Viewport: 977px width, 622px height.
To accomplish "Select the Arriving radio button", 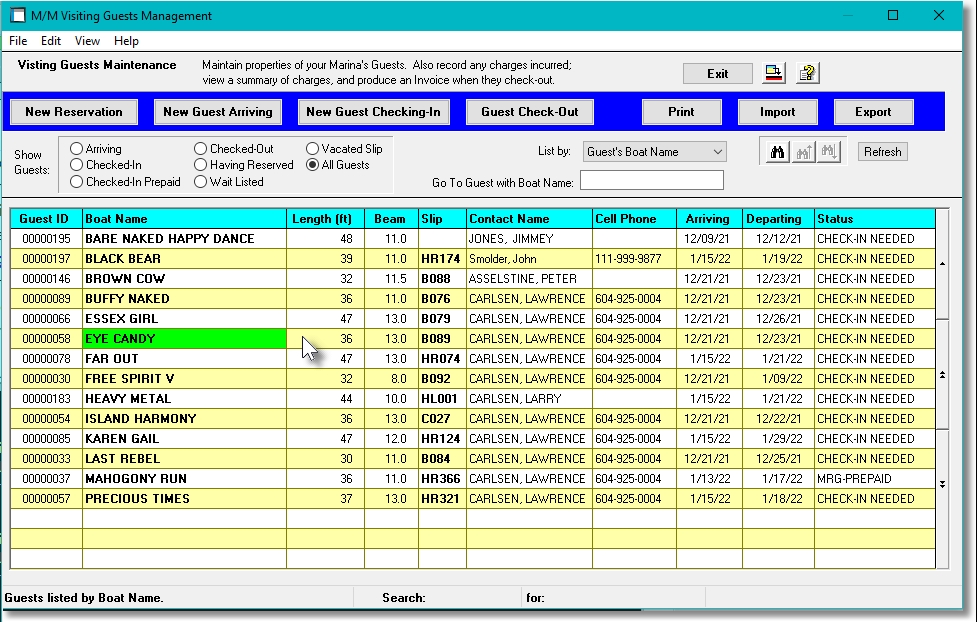I will (x=77, y=149).
